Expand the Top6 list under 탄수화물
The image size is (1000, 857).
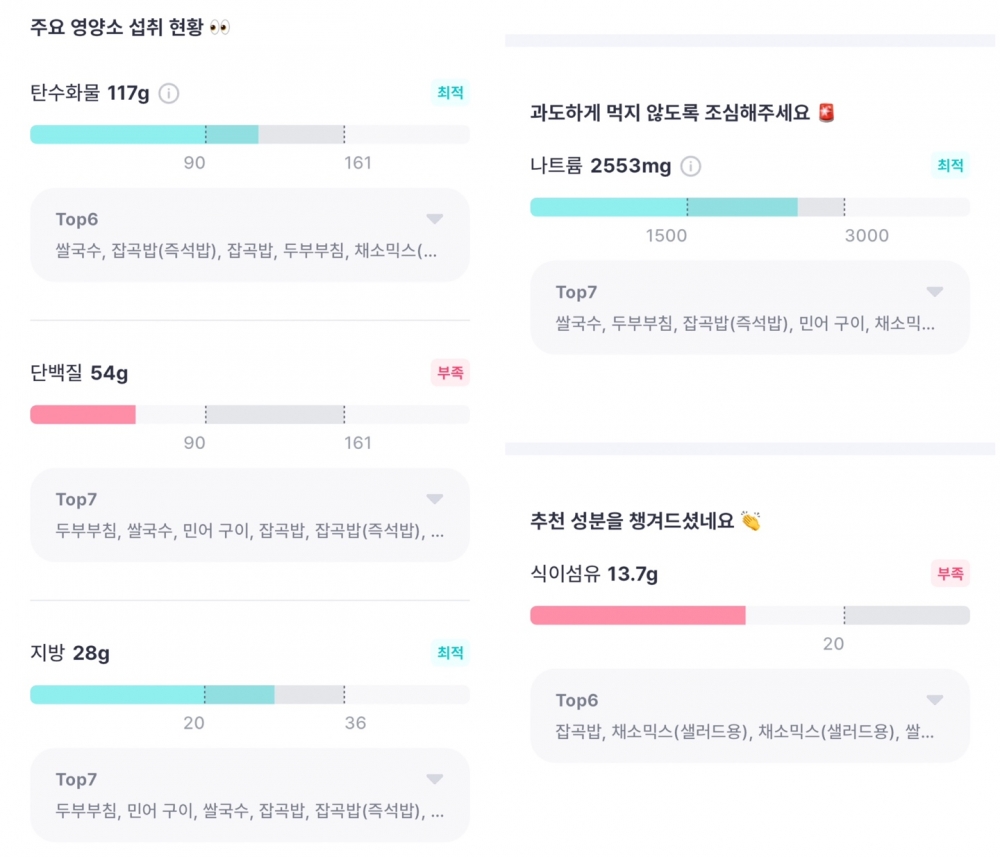(434, 219)
